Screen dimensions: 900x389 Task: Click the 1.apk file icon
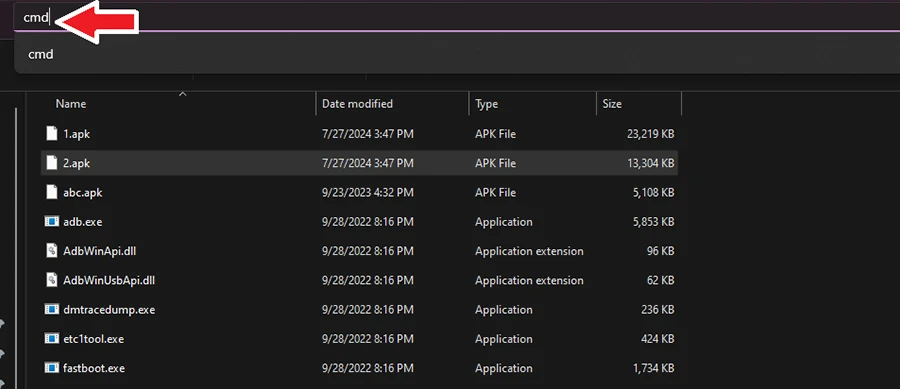pyautogui.click(x=52, y=134)
